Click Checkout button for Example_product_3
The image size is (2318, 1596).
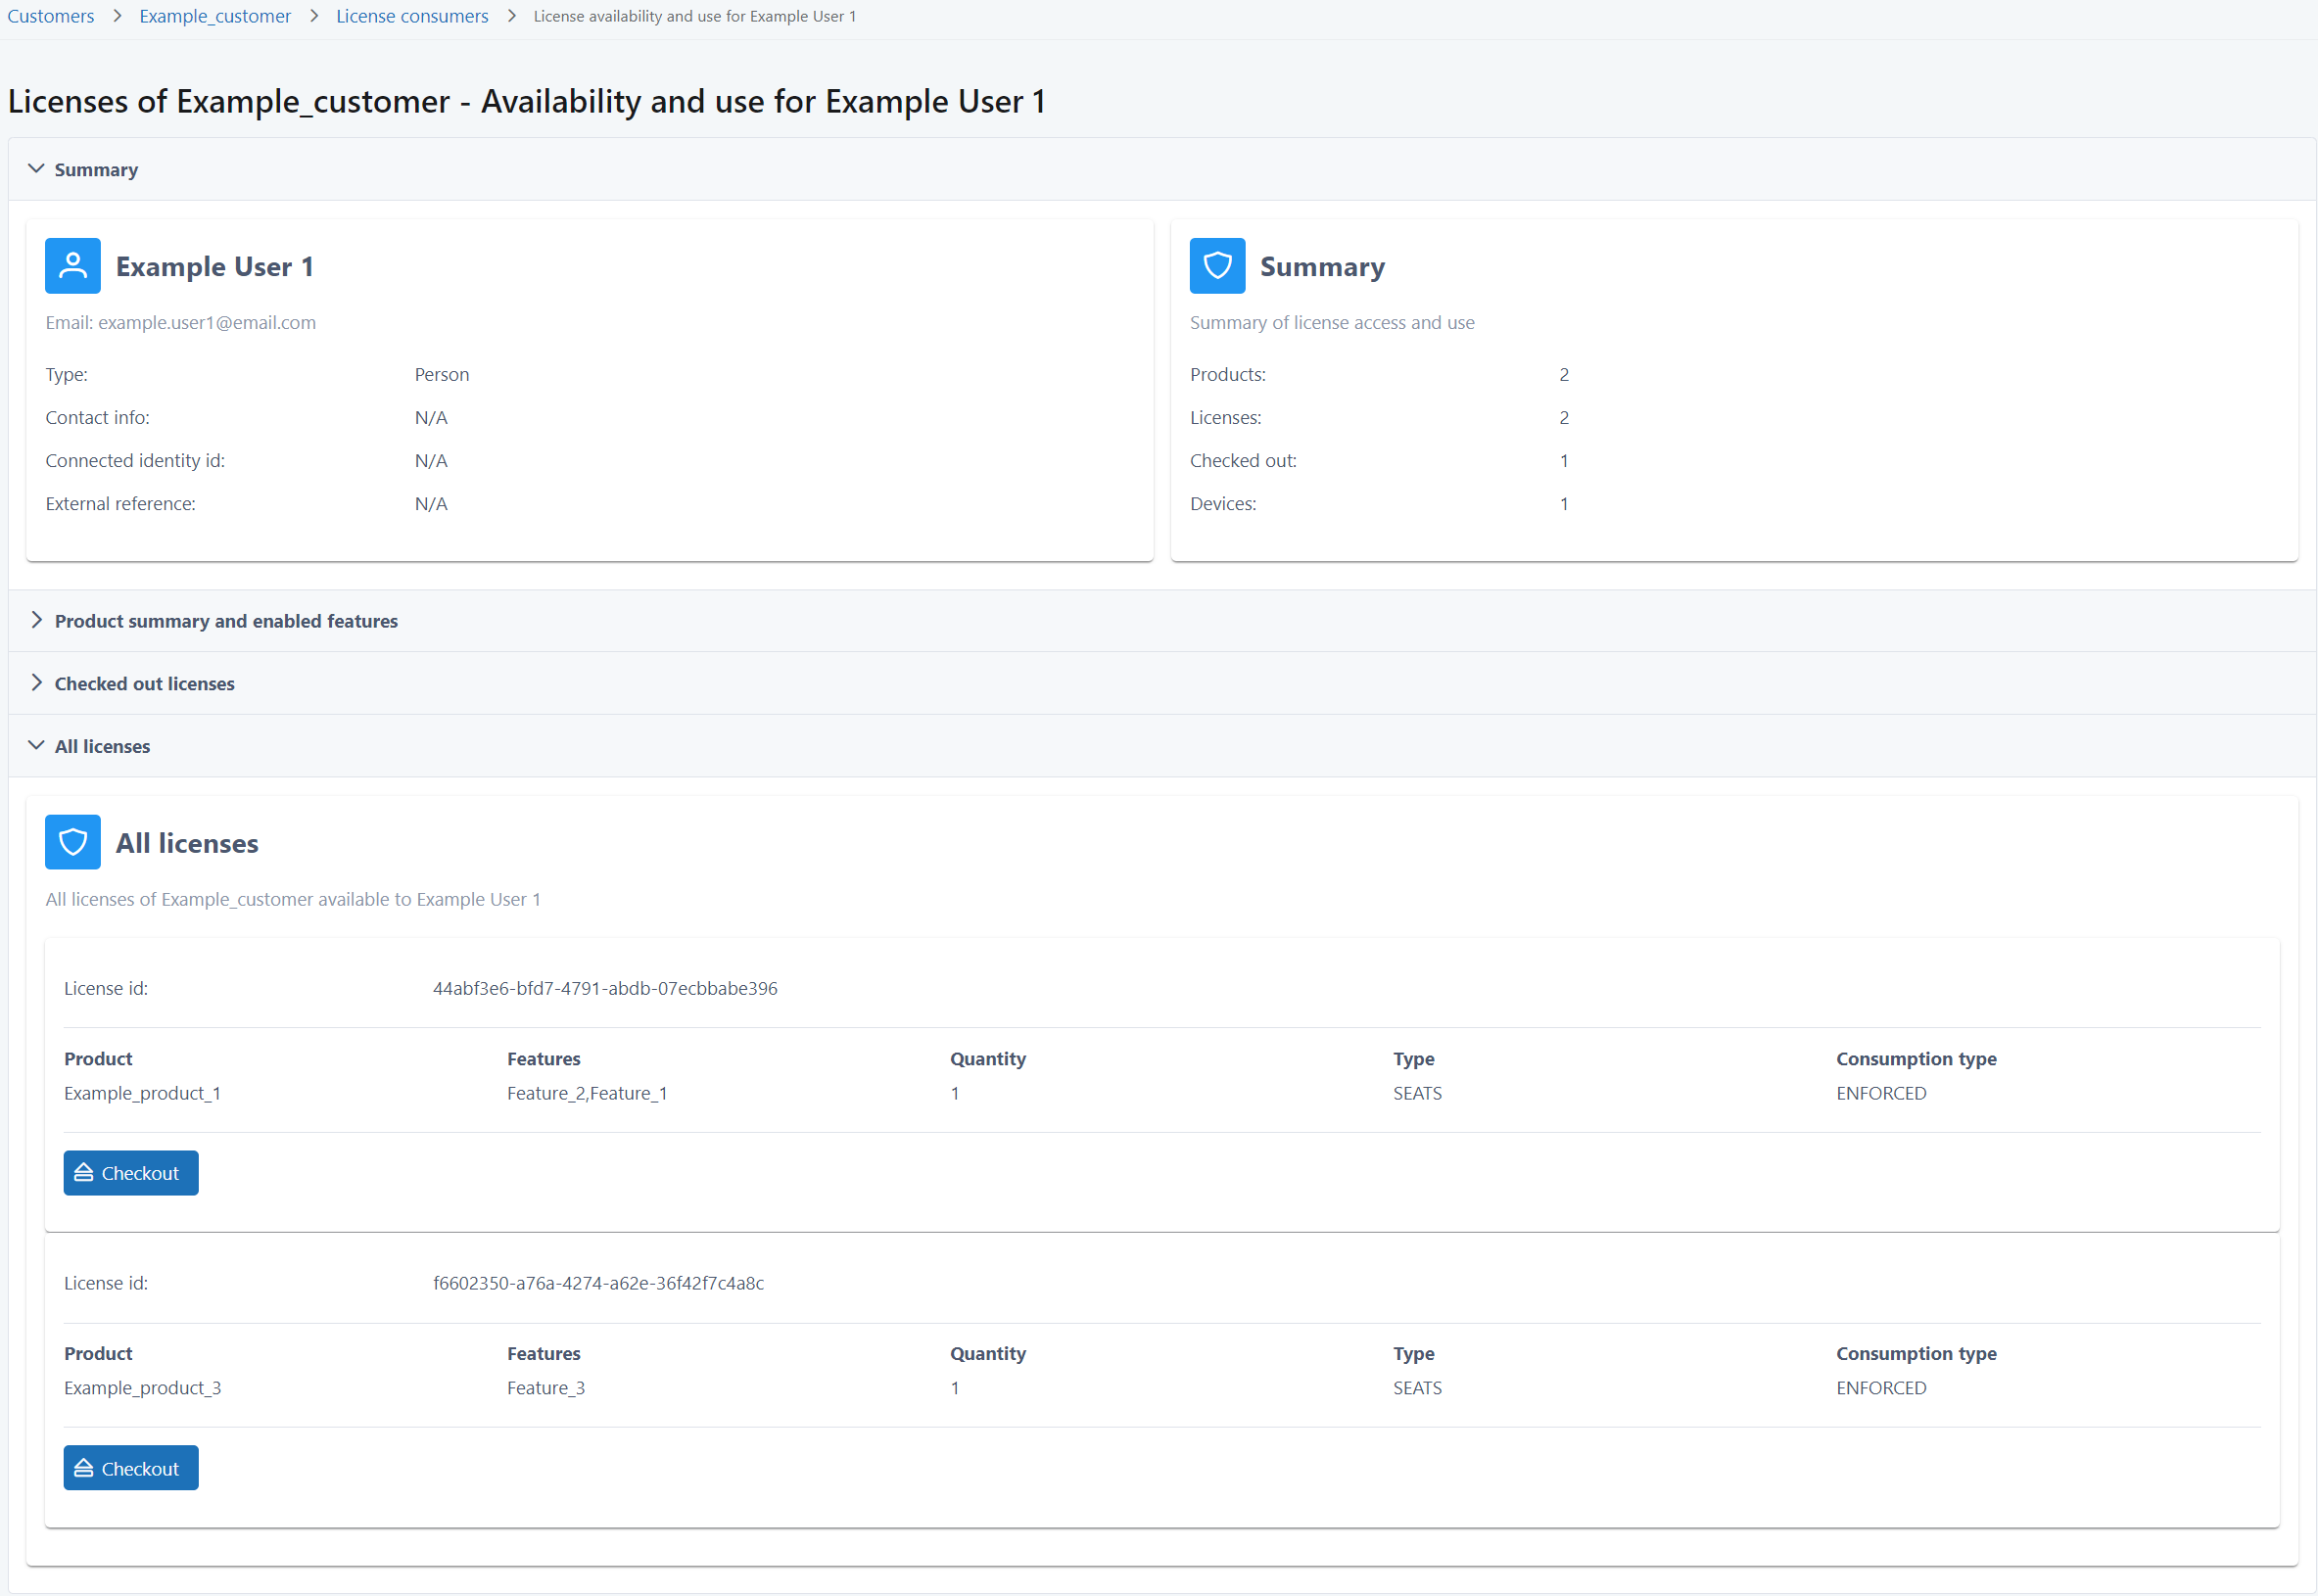(x=130, y=1468)
